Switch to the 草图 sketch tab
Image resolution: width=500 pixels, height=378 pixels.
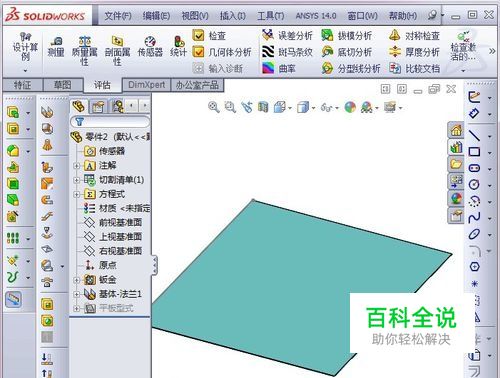[63, 85]
